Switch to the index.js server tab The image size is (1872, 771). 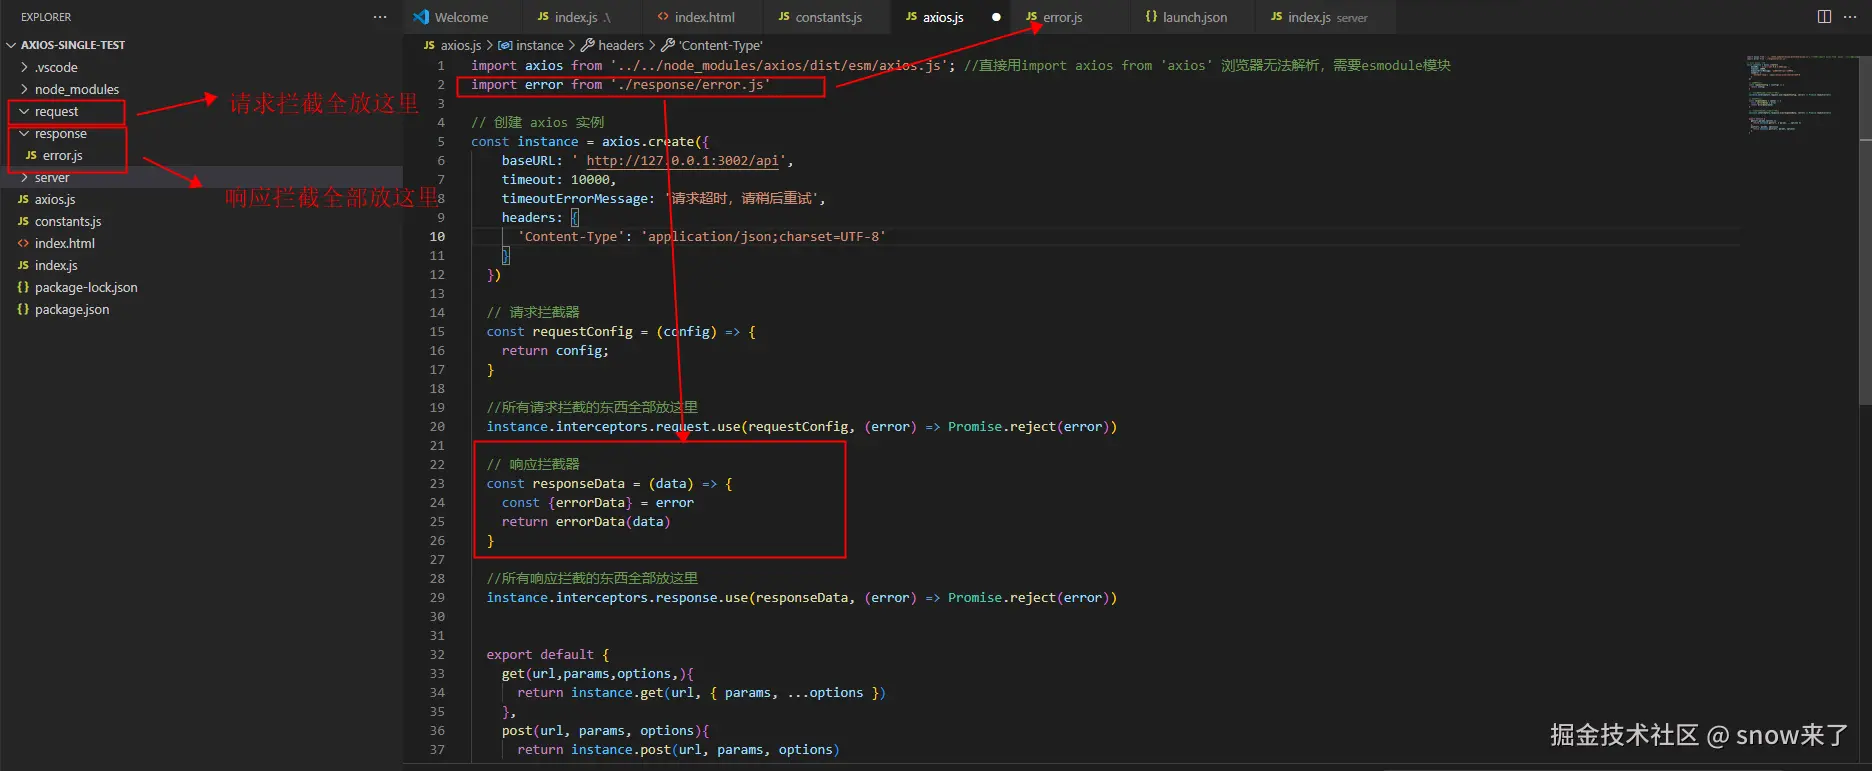point(1326,17)
